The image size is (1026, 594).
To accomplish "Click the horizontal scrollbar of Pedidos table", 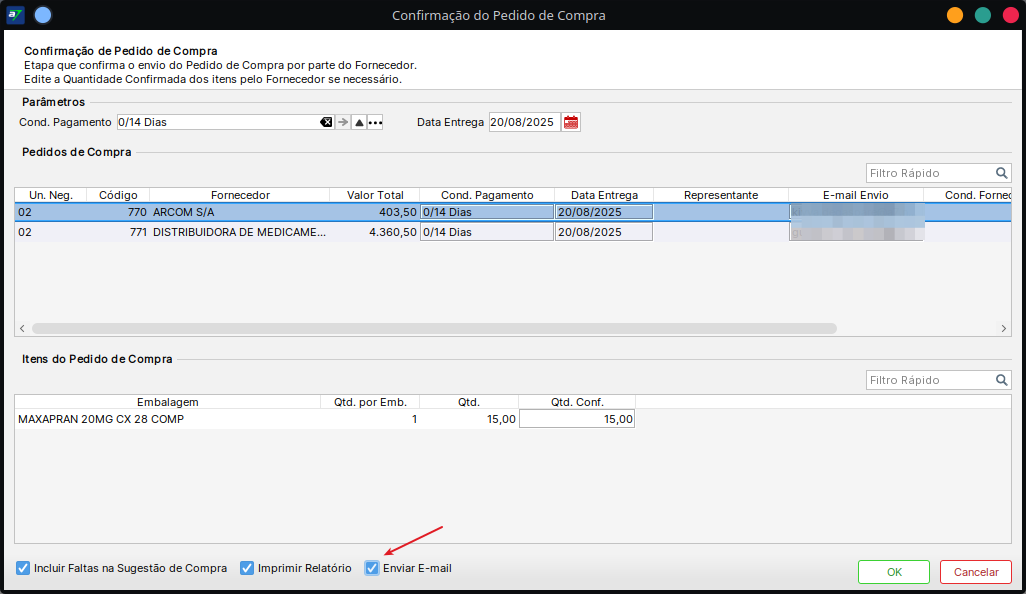I will pyautogui.click(x=434, y=328).
